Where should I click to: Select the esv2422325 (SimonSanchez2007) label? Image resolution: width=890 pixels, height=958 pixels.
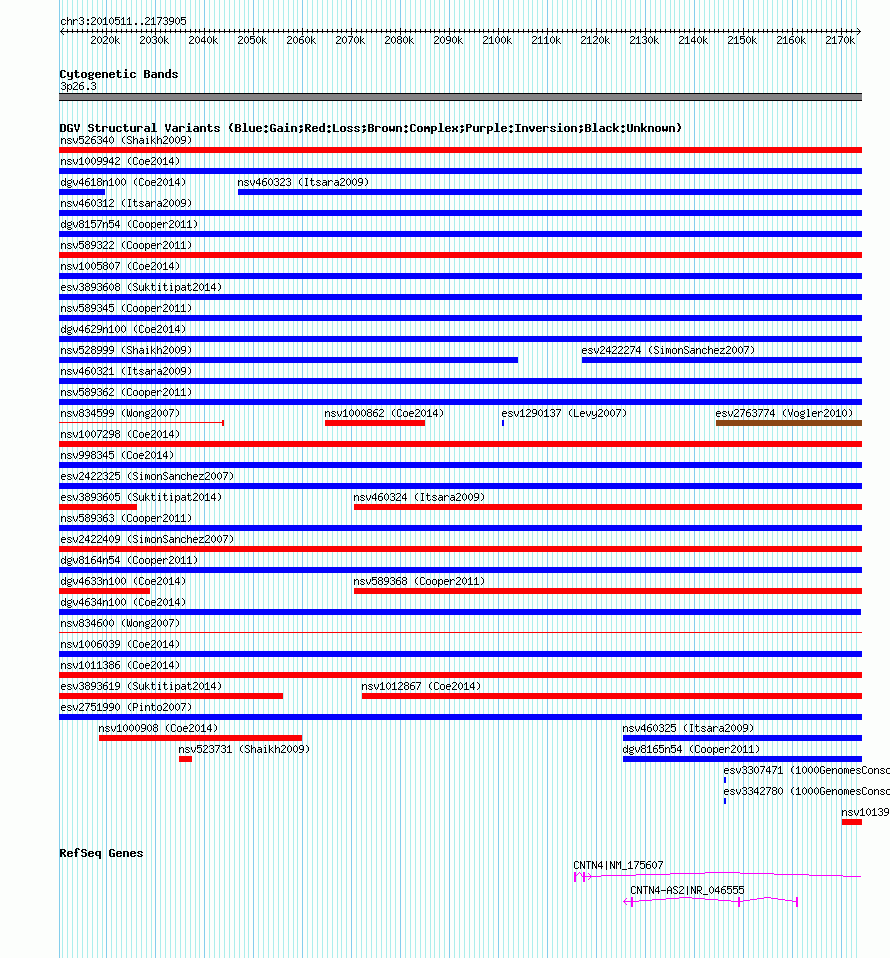(147, 476)
